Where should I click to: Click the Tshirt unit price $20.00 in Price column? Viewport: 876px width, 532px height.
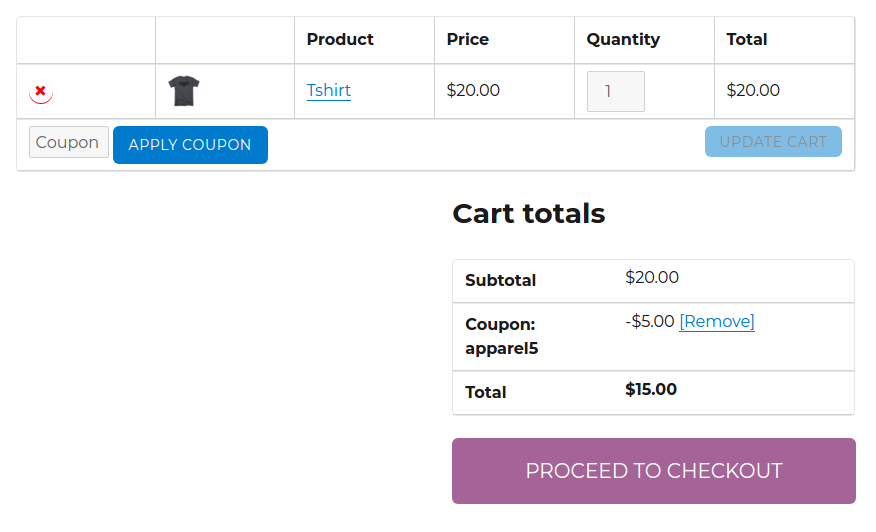point(473,91)
